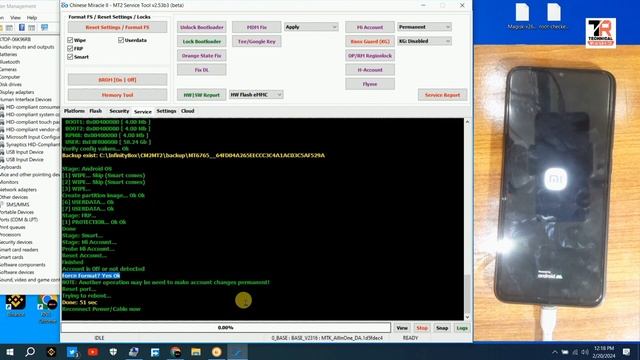Click the taskbar clock showing 2/20/2024
Screen dimensions: 640x360
(604, 352)
